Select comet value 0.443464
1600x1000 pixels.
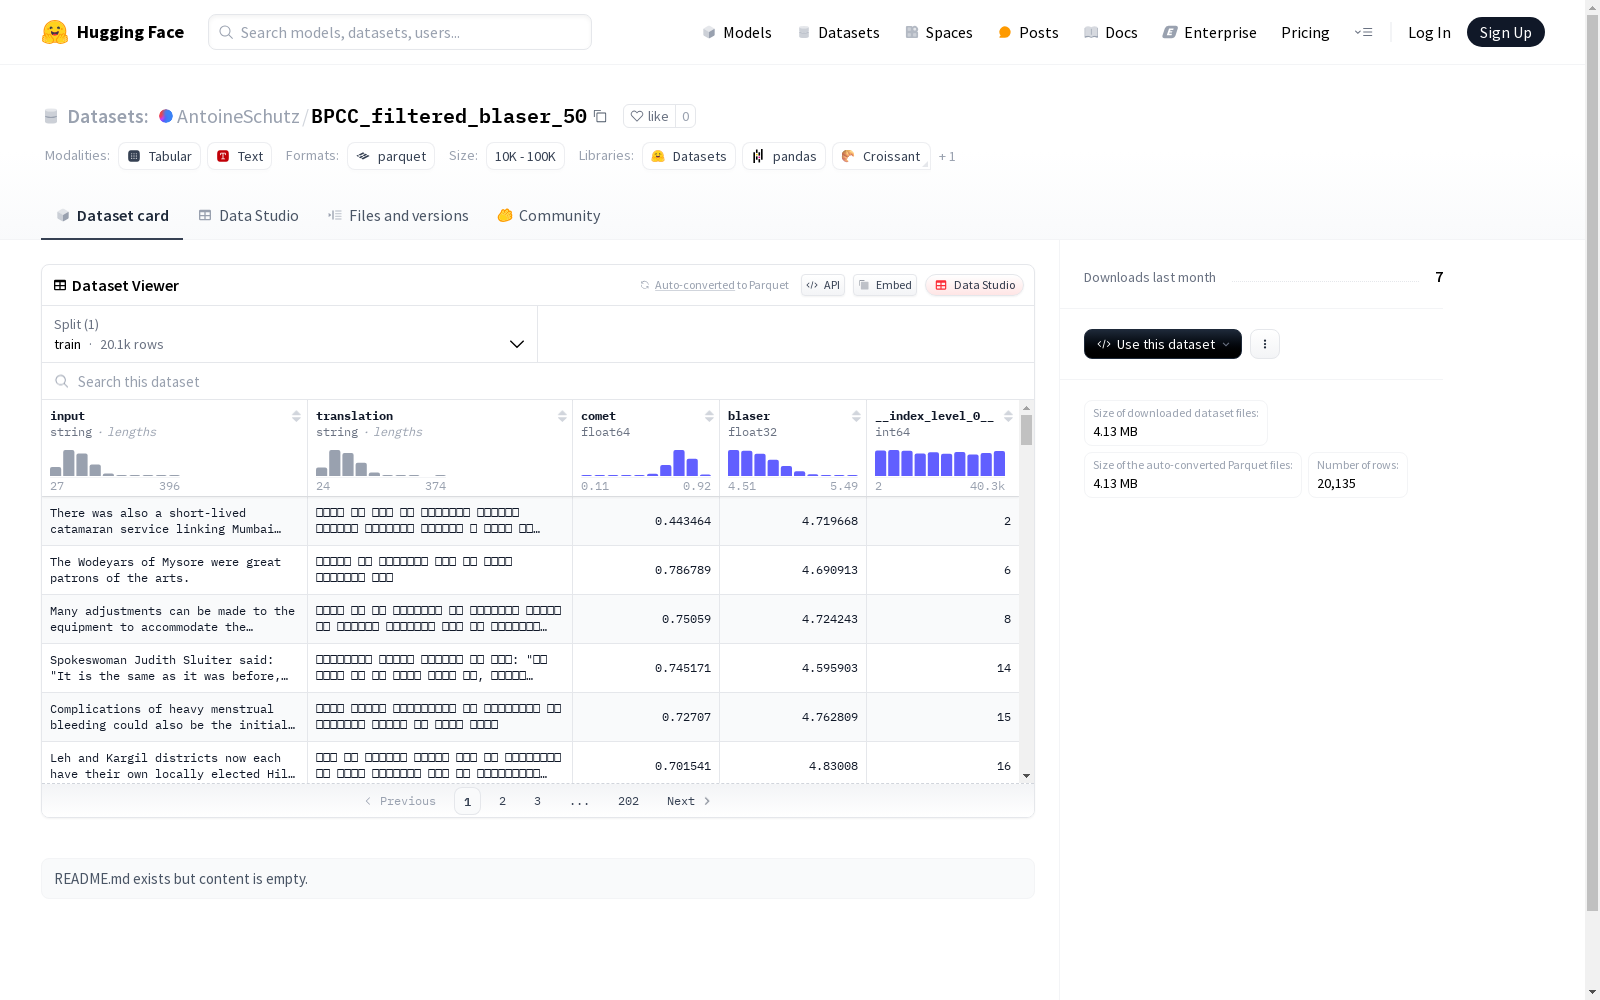click(x=683, y=521)
